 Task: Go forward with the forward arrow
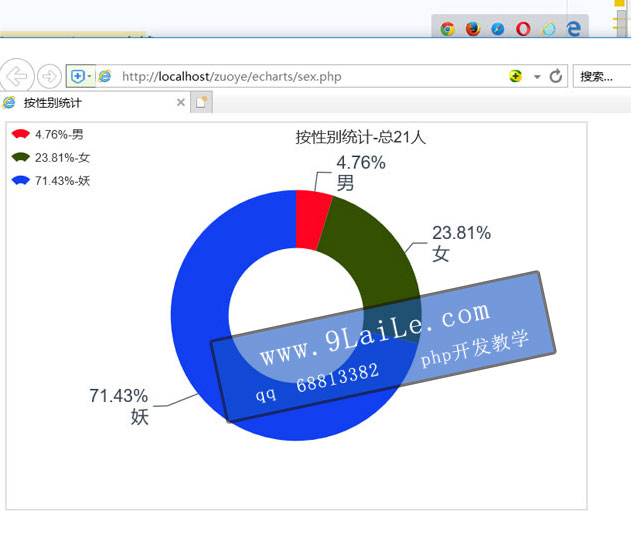click(49, 76)
